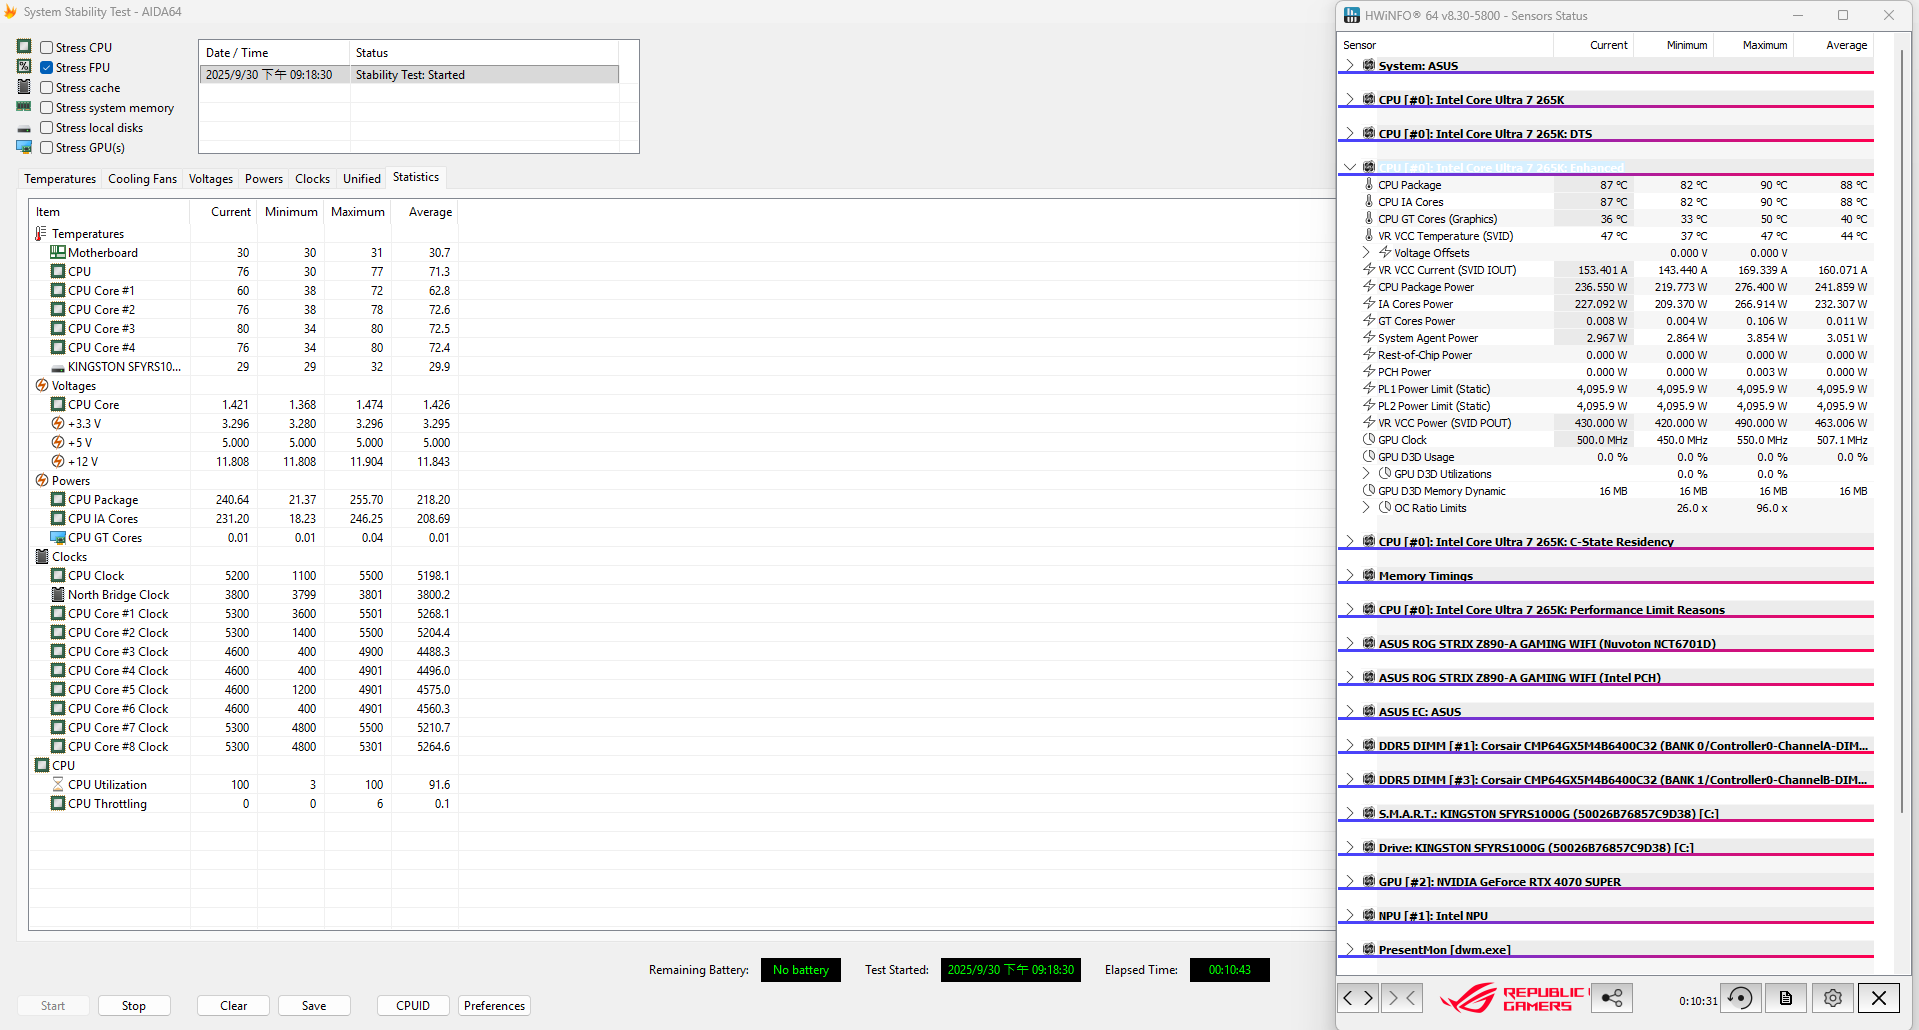Viewport: 1919px width, 1030px height.
Task: Click the CPU Package thermometer icon in HWiNFO
Action: 1369,185
